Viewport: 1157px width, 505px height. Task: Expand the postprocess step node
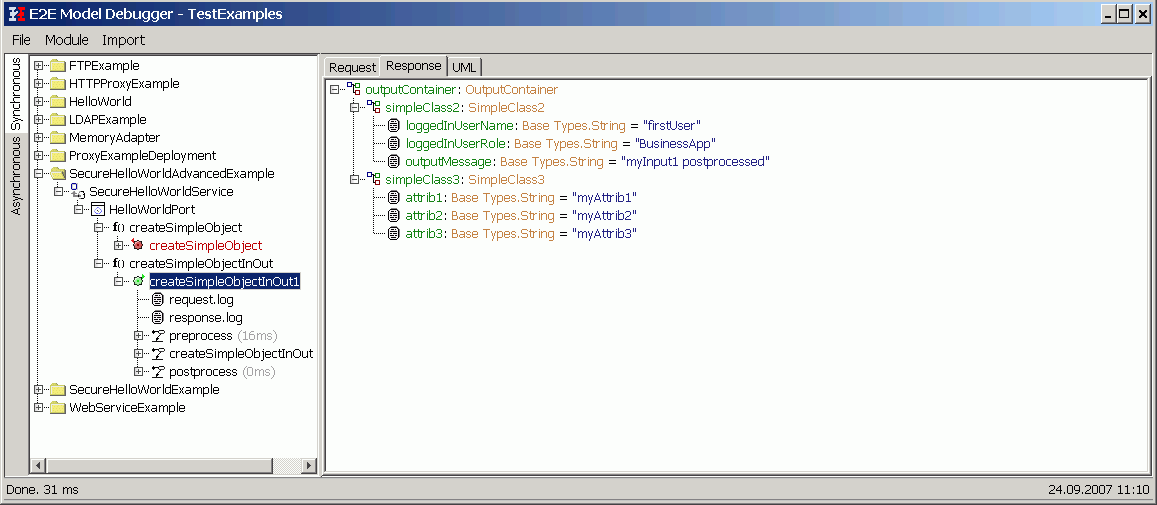[139, 372]
